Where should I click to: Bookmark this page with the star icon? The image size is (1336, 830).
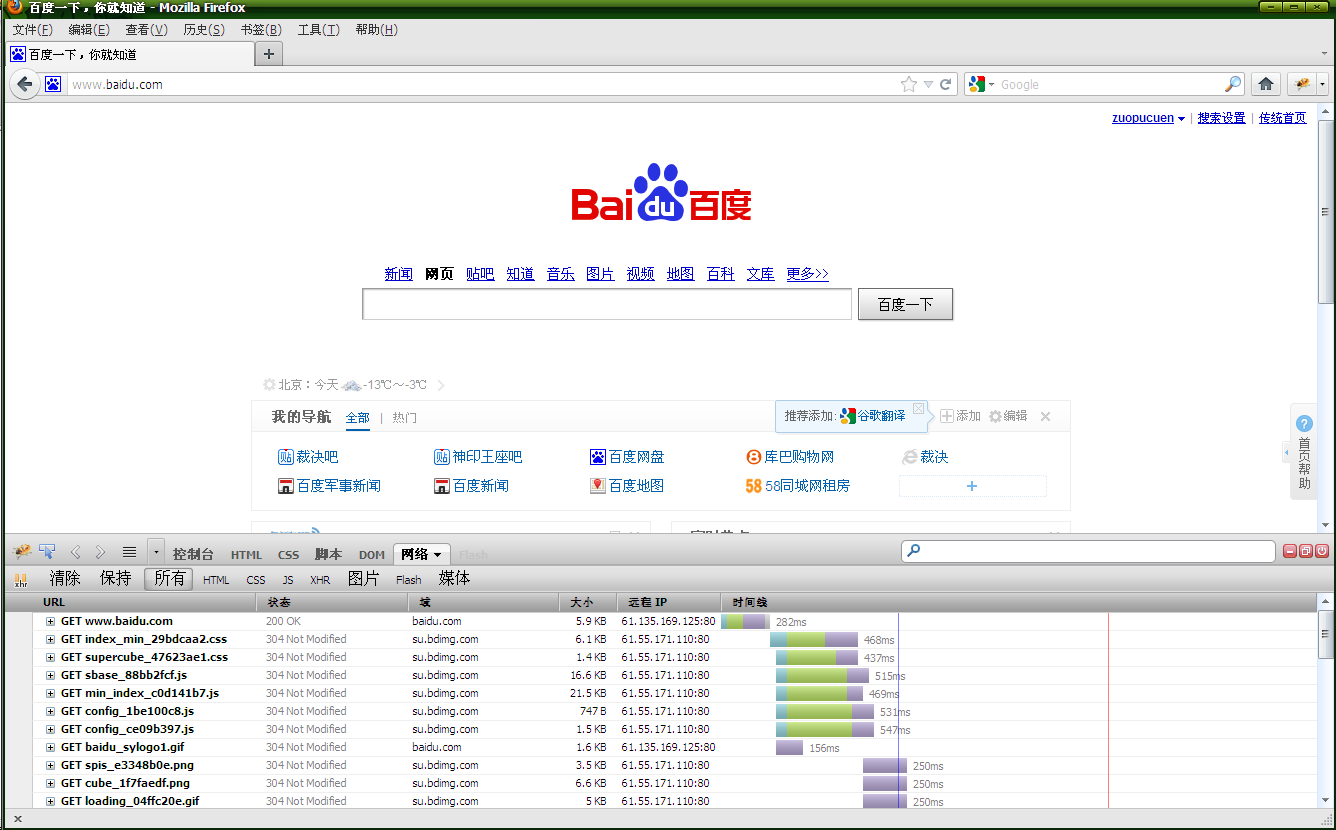pyautogui.click(x=908, y=84)
